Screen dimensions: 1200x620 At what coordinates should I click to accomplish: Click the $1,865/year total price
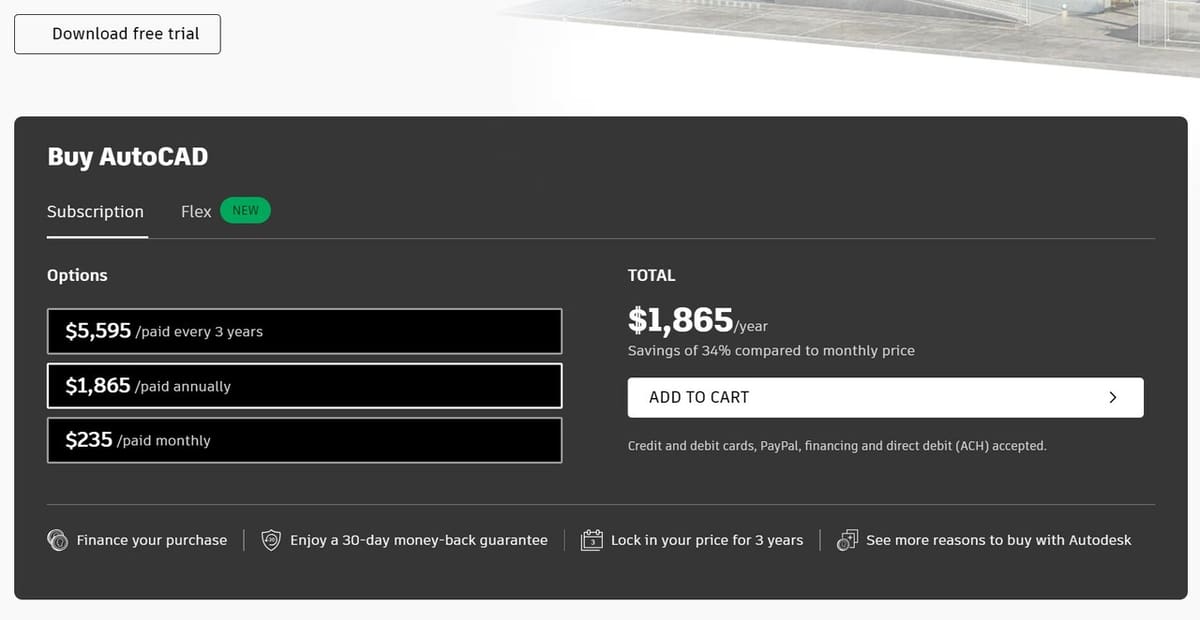(x=697, y=320)
